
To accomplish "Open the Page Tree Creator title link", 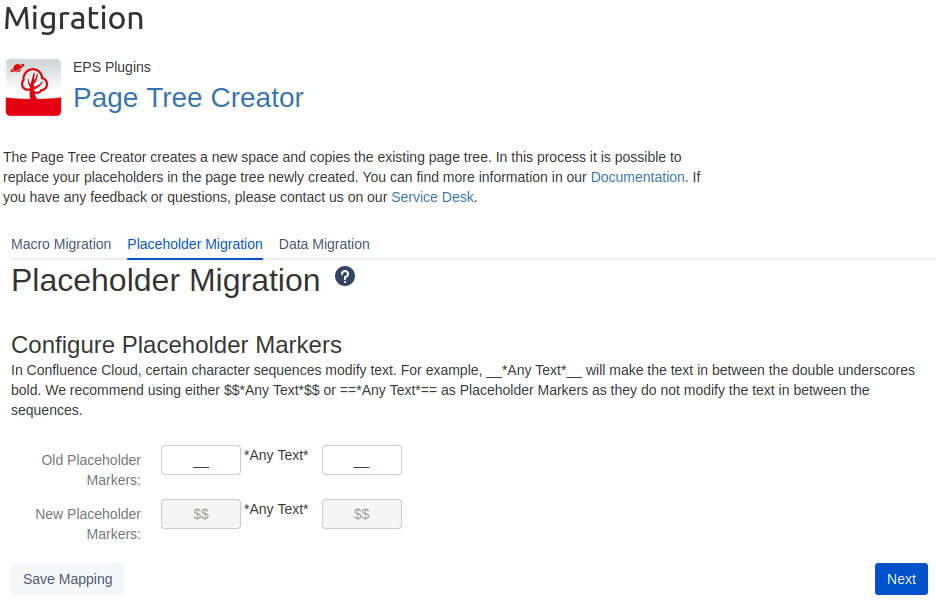I will tap(188, 98).
